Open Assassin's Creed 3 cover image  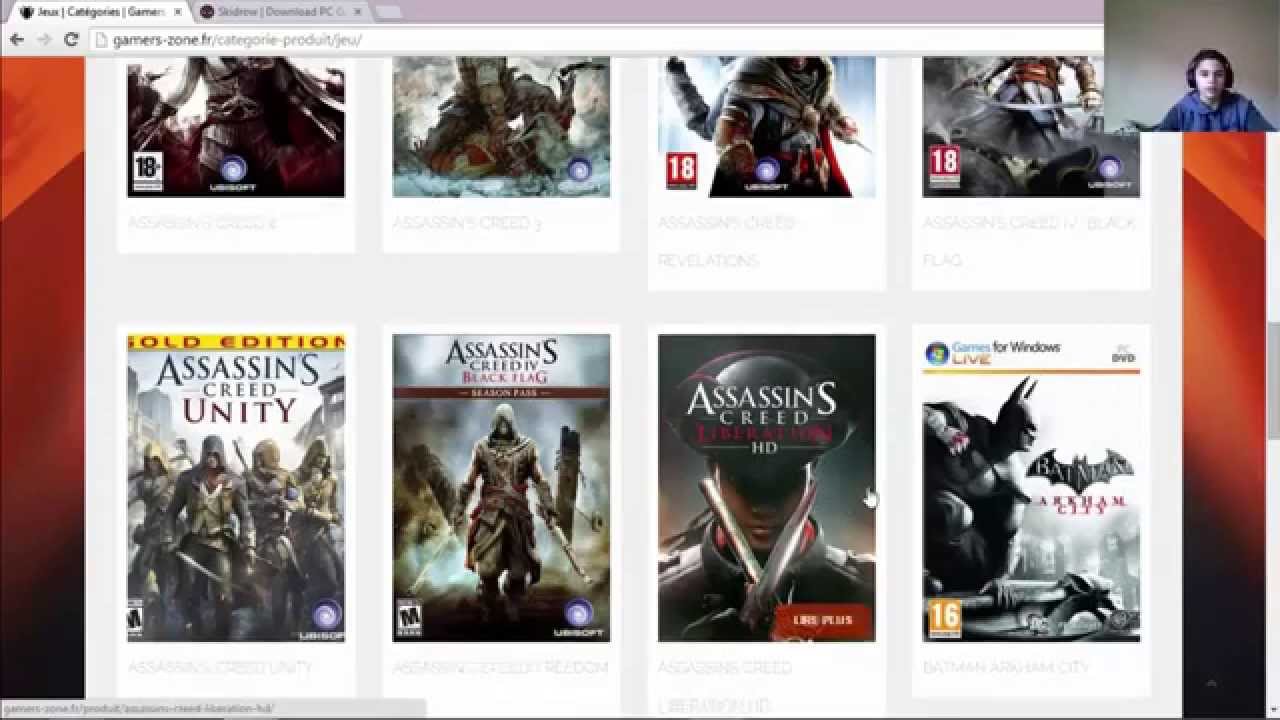tap(501, 127)
